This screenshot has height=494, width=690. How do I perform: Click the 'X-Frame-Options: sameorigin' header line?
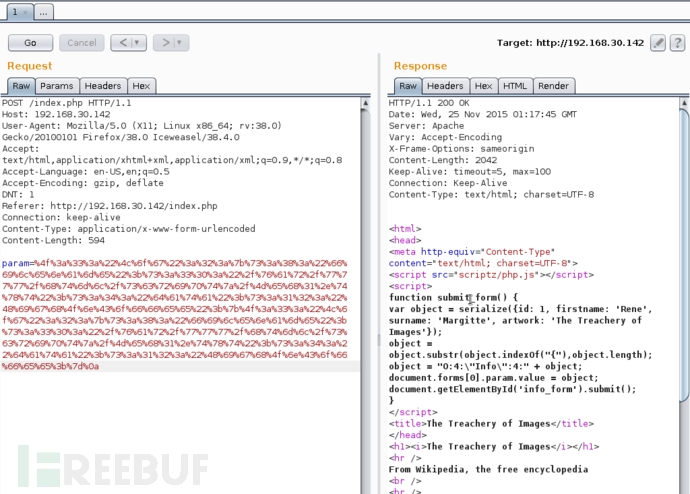point(462,149)
